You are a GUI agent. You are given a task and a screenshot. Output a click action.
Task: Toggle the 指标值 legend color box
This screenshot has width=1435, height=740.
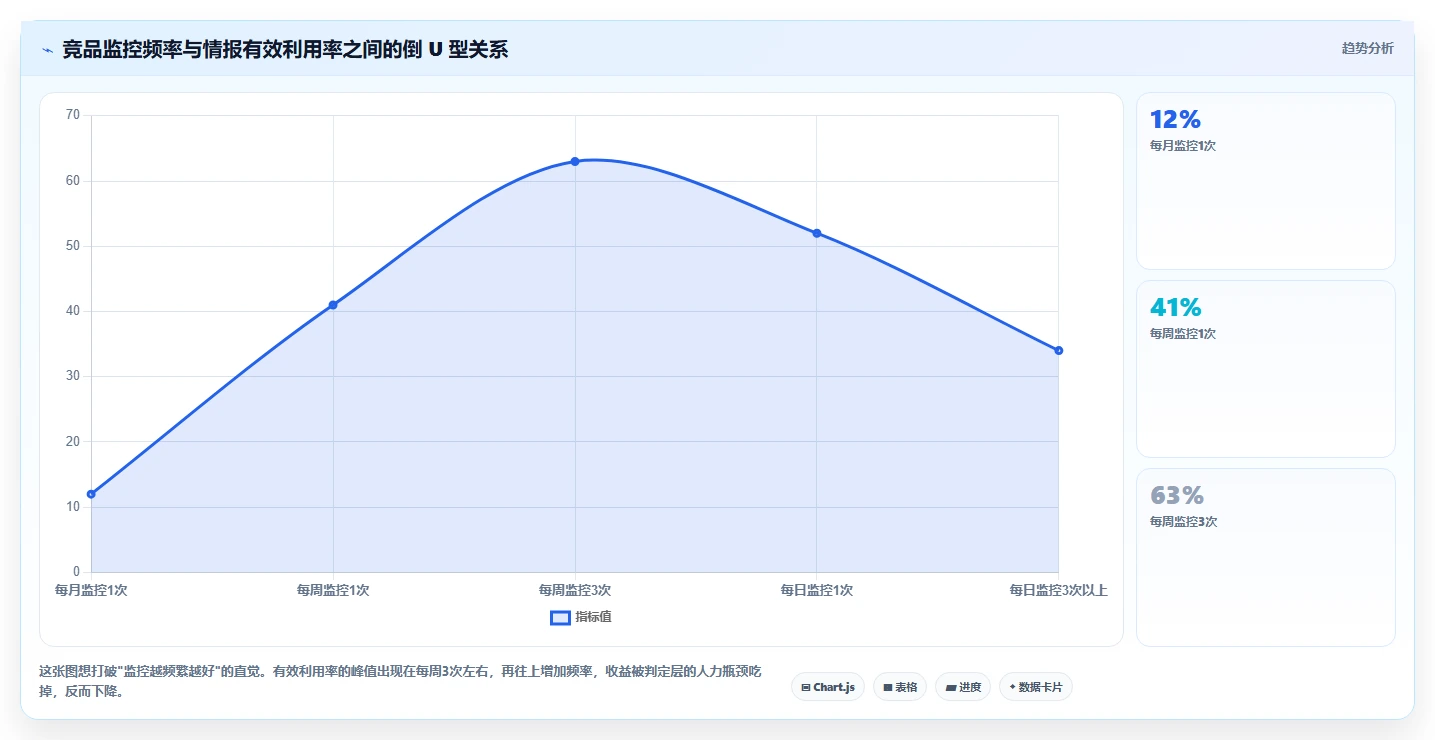click(560, 617)
